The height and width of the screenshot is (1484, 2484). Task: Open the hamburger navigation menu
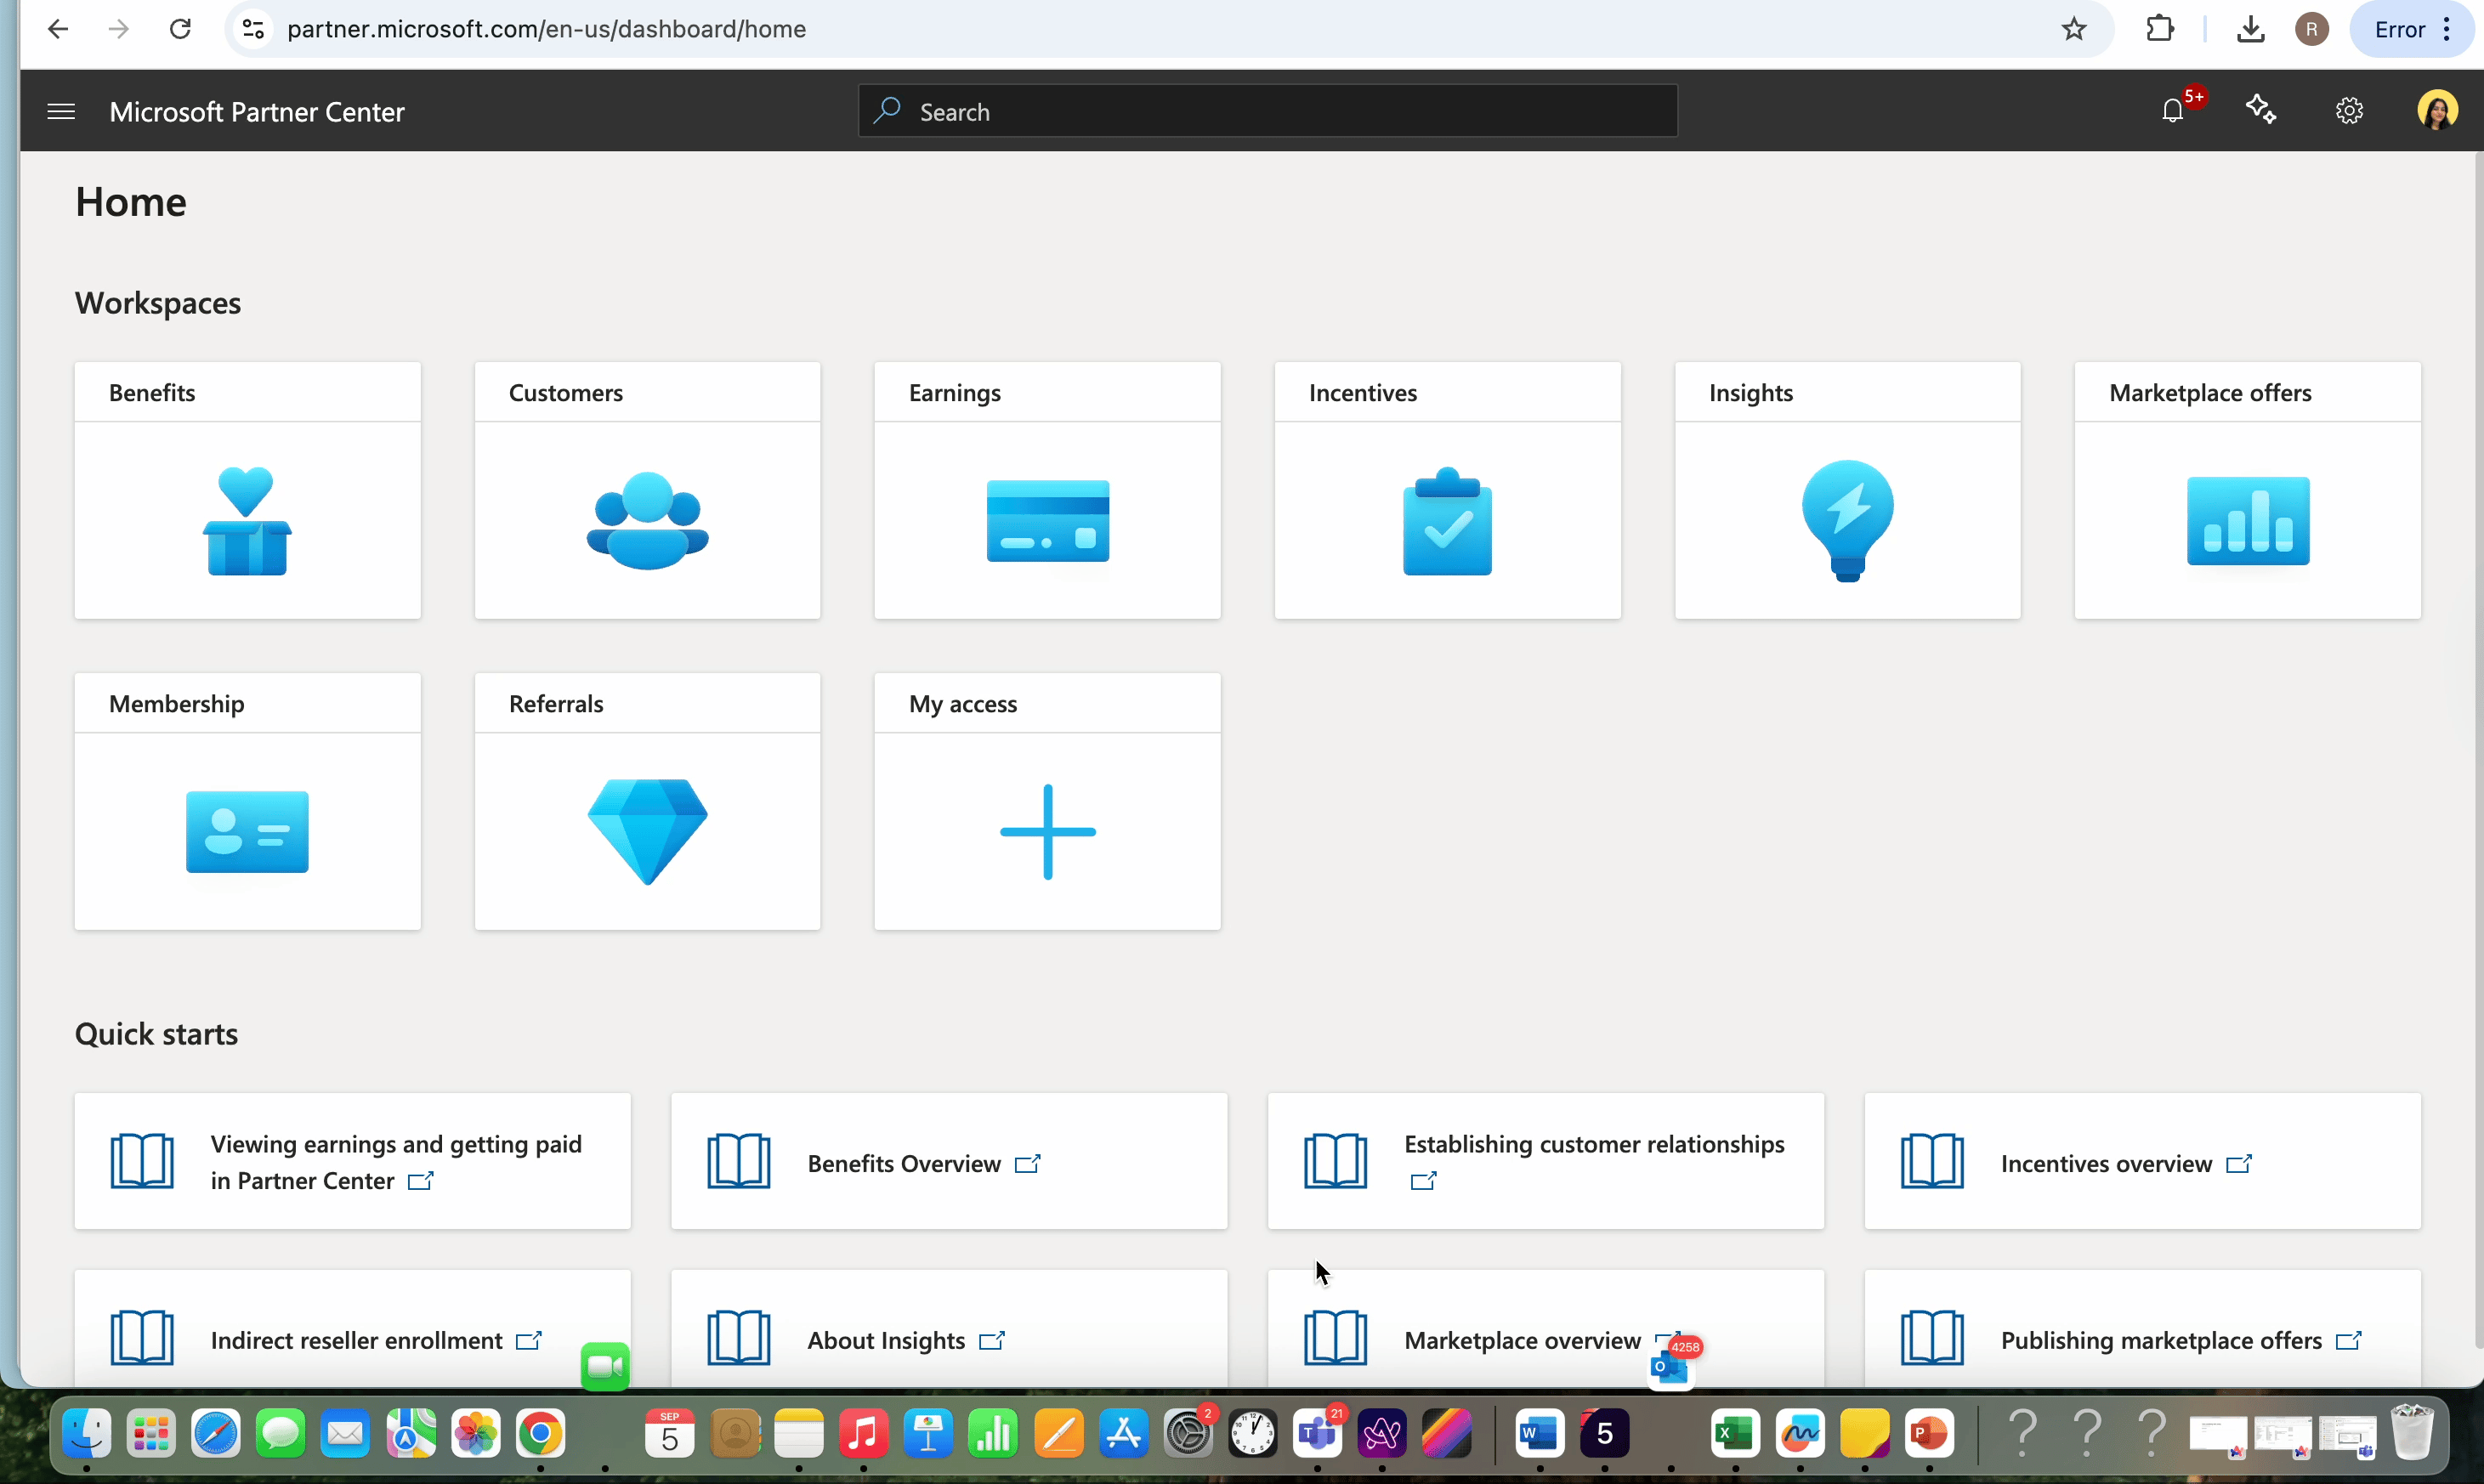pyautogui.click(x=61, y=111)
